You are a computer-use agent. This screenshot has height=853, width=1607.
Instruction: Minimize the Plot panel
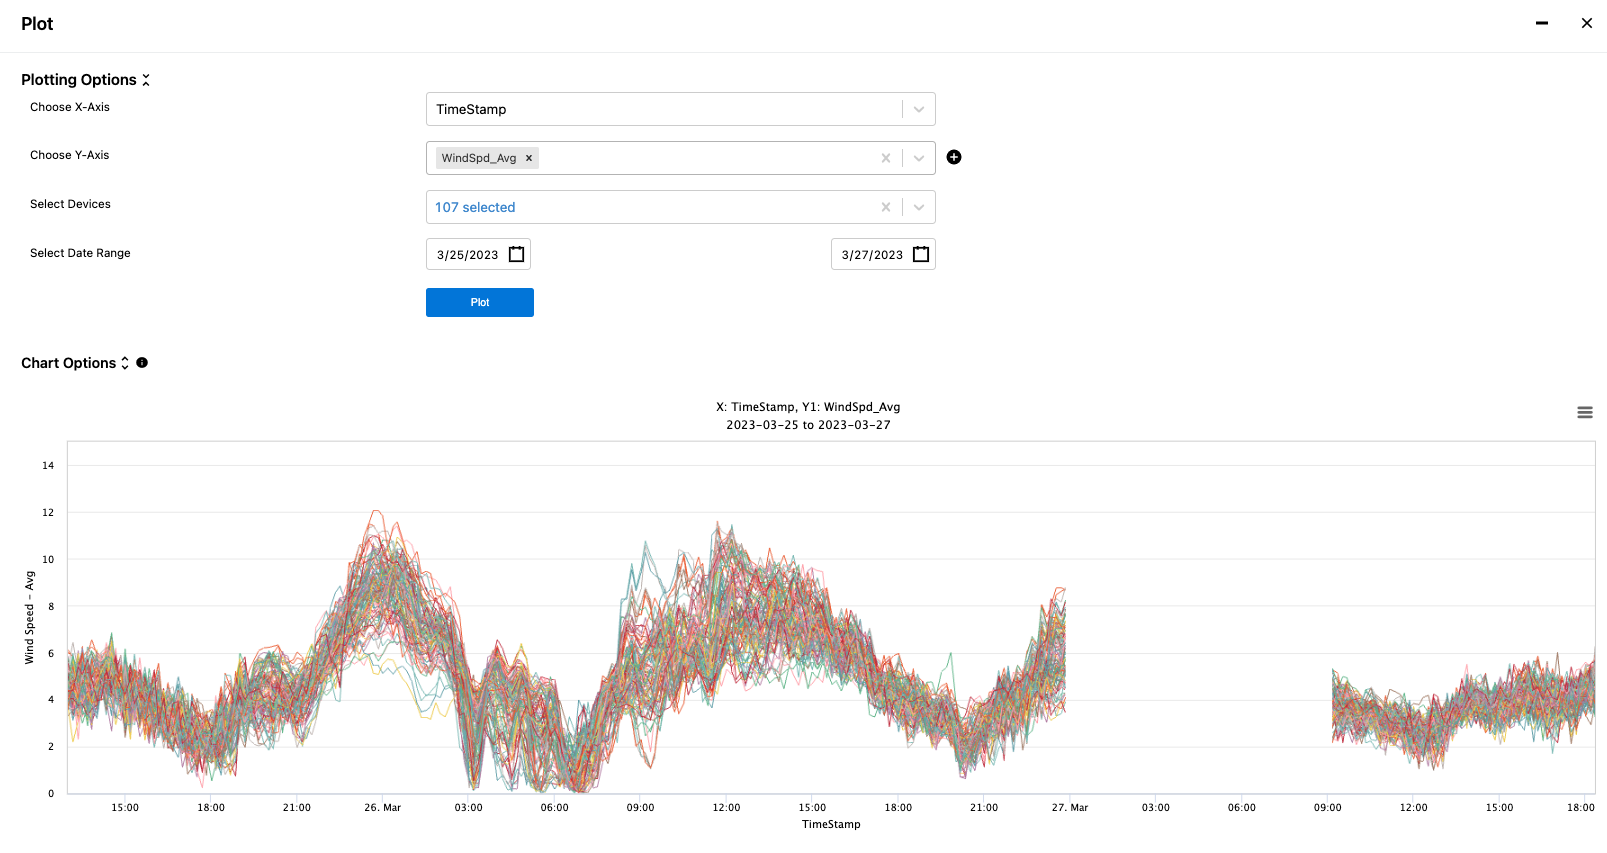coord(1542,23)
